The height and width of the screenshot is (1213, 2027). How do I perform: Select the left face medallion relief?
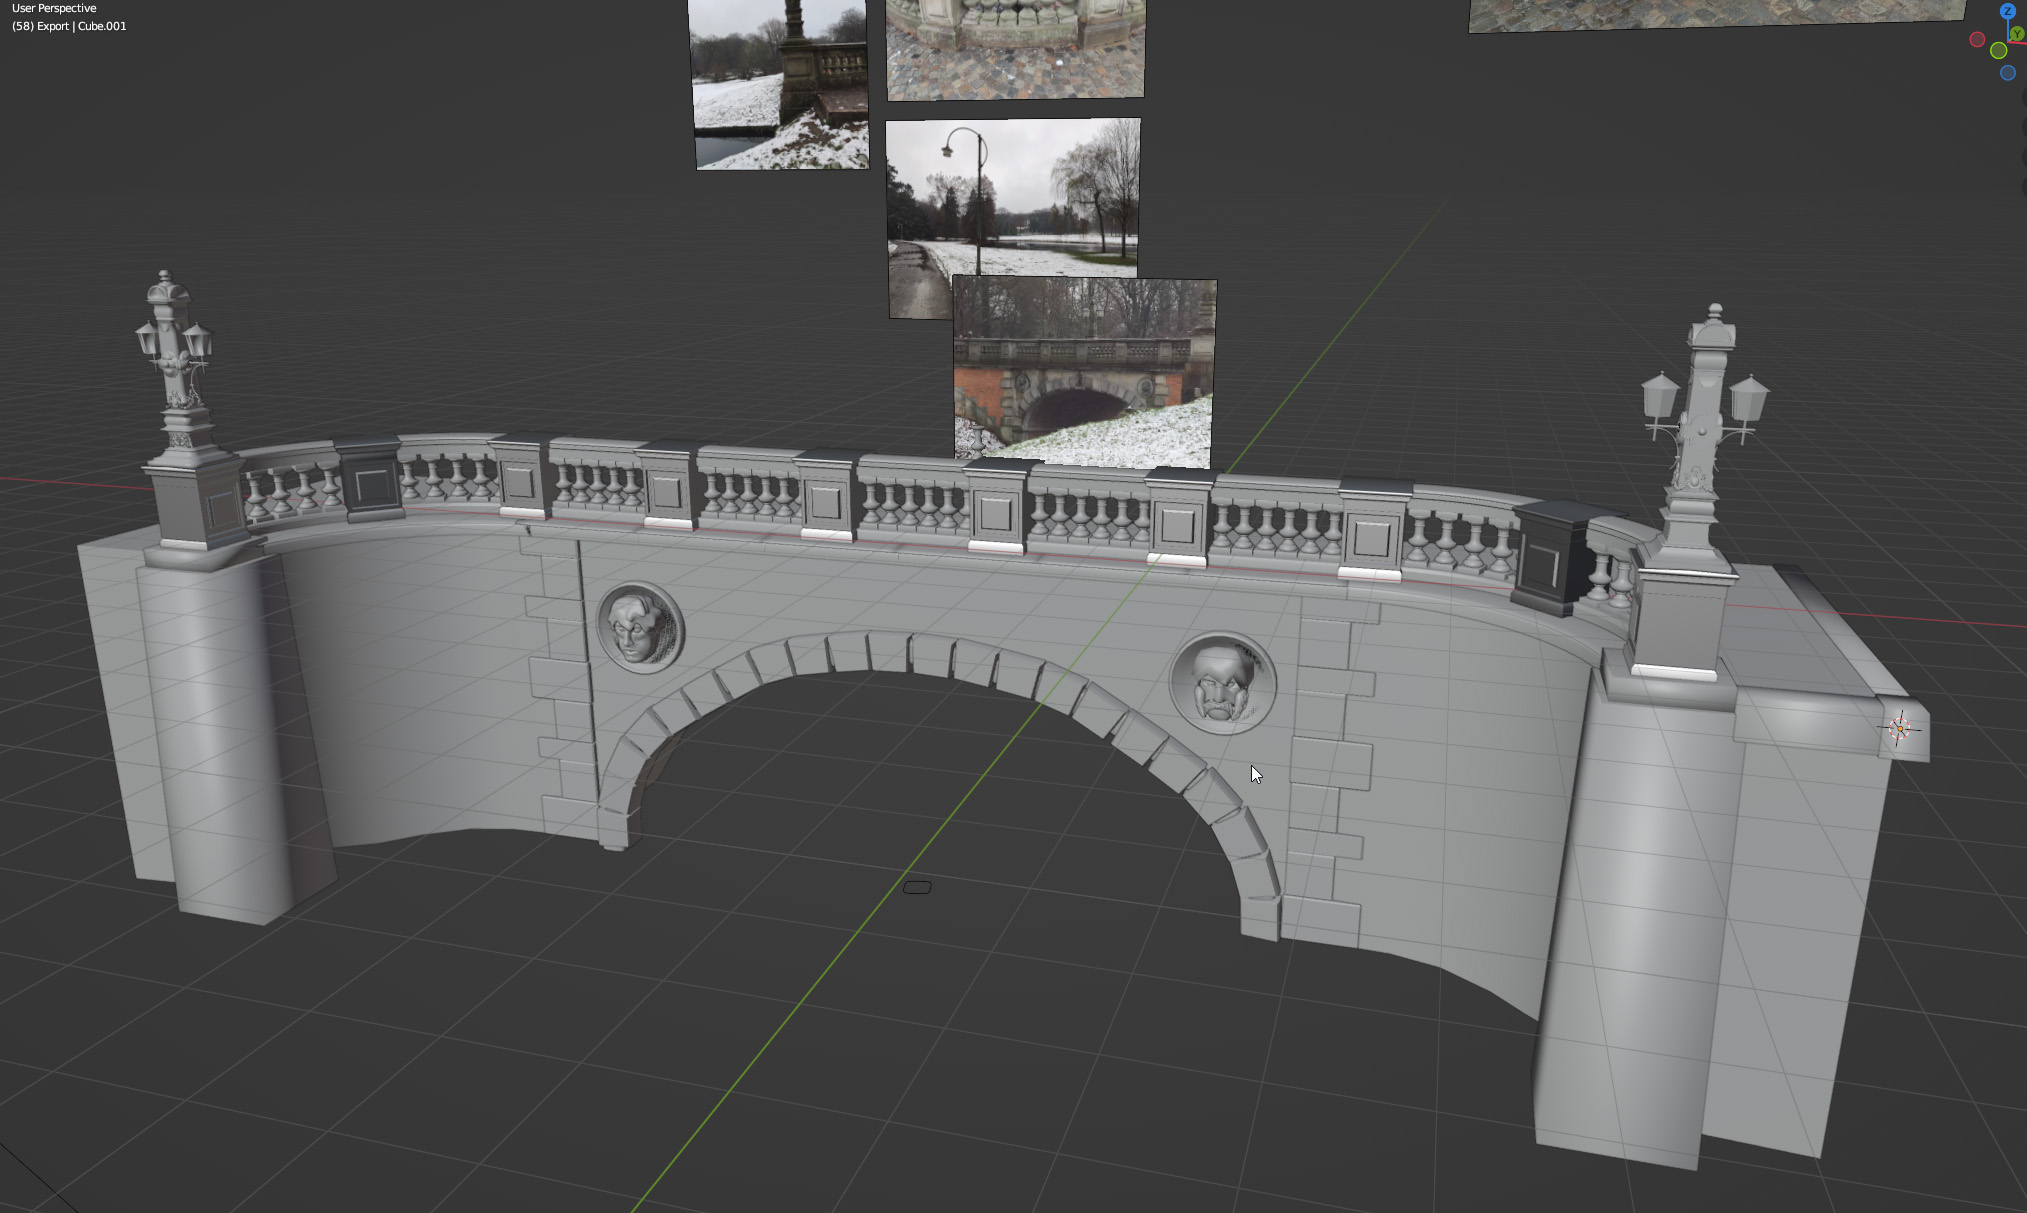[640, 628]
